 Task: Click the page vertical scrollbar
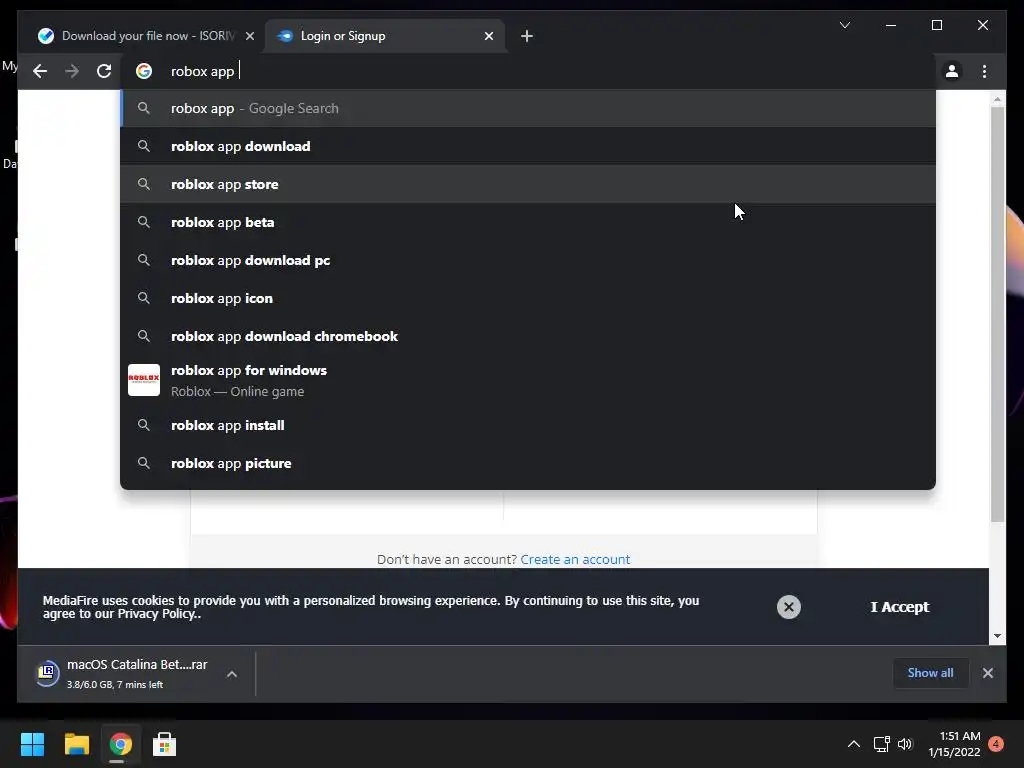coord(997,313)
